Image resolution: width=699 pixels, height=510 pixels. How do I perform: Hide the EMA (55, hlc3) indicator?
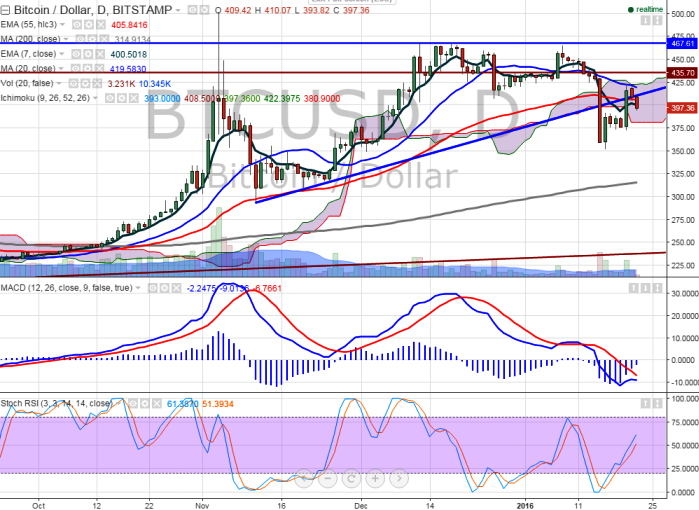77,25
